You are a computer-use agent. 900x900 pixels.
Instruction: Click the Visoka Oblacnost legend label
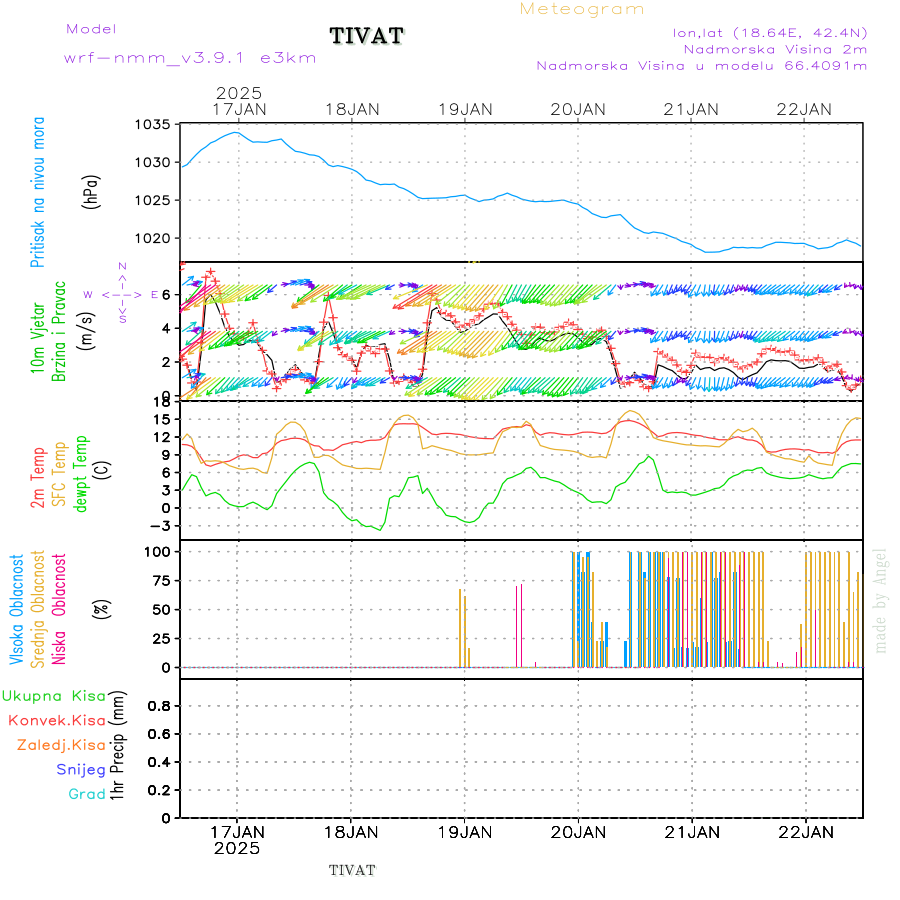(17, 610)
